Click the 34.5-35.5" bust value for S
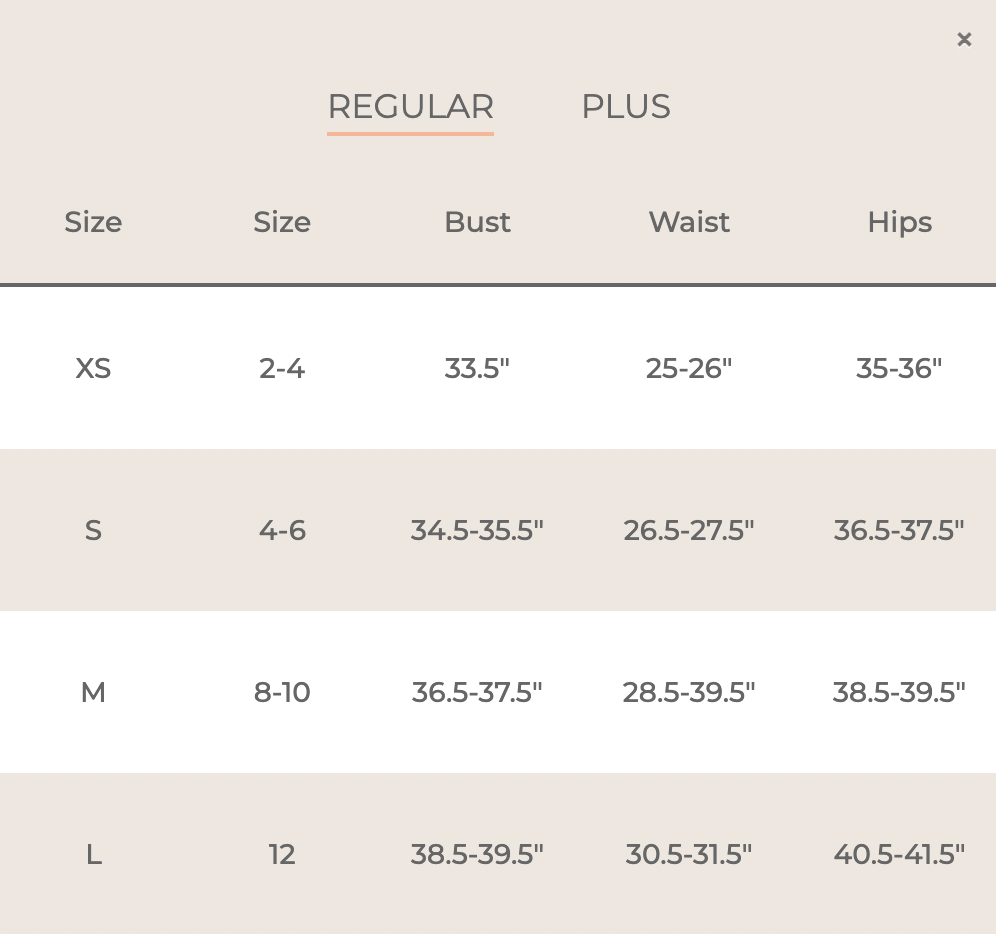996x934 pixels. 477,530
